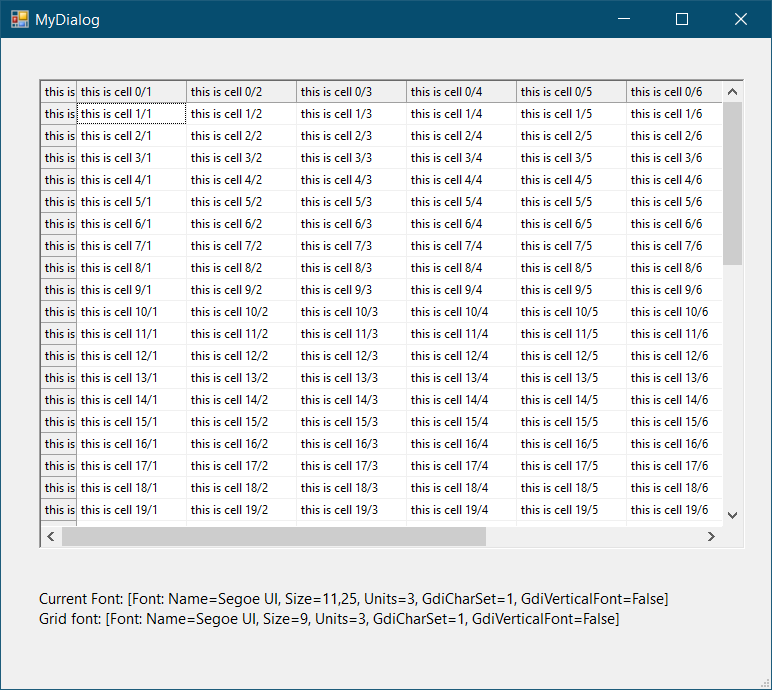Select cell 'this is cell 1/1'

tap(131, 114)
